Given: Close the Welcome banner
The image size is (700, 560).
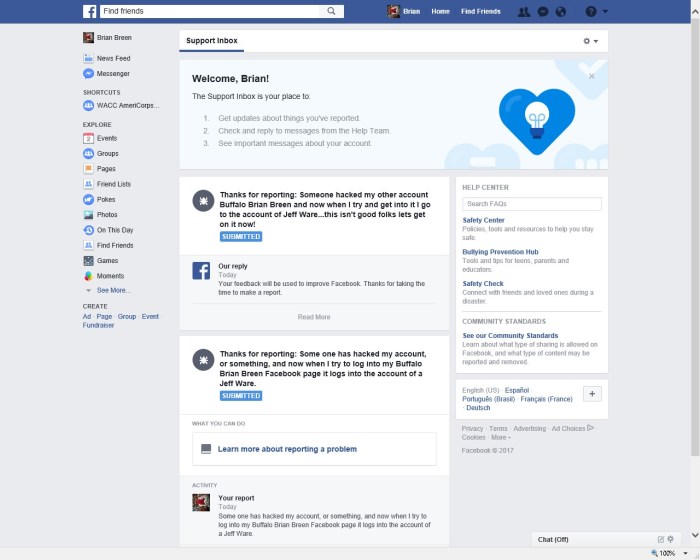Looking at the screenshot, I should click(591, 76).
